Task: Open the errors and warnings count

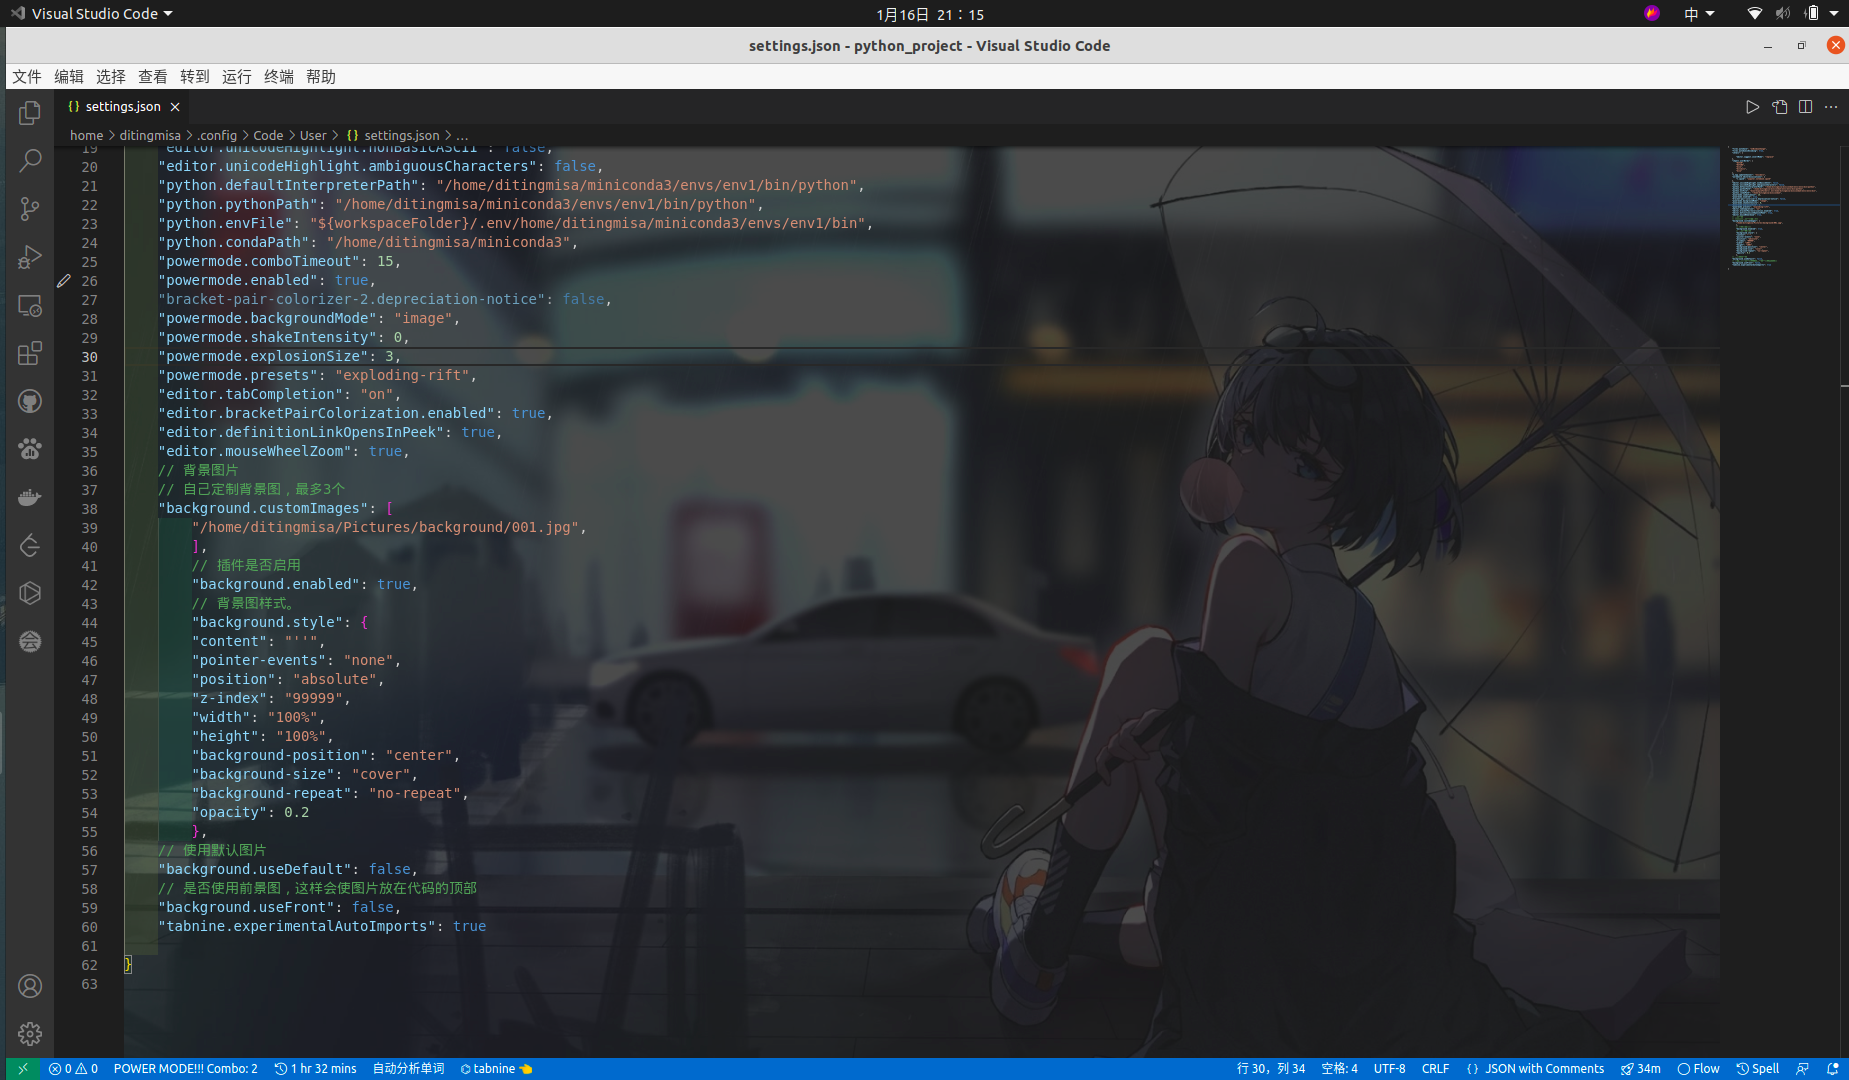Action: coord(73,1069)
